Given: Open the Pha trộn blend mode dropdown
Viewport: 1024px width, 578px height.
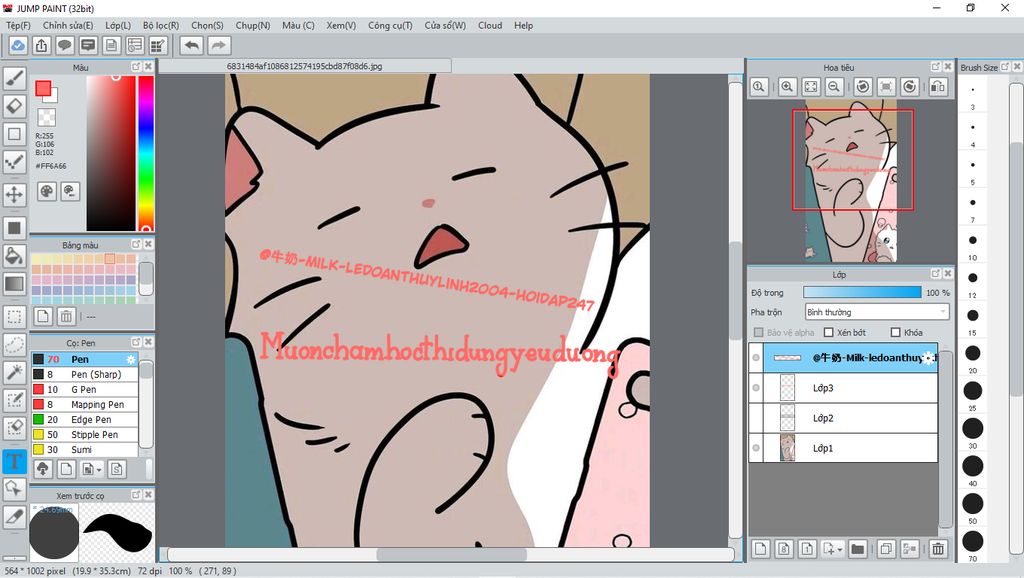Looking at the screenshot, I should pos(876,312).
